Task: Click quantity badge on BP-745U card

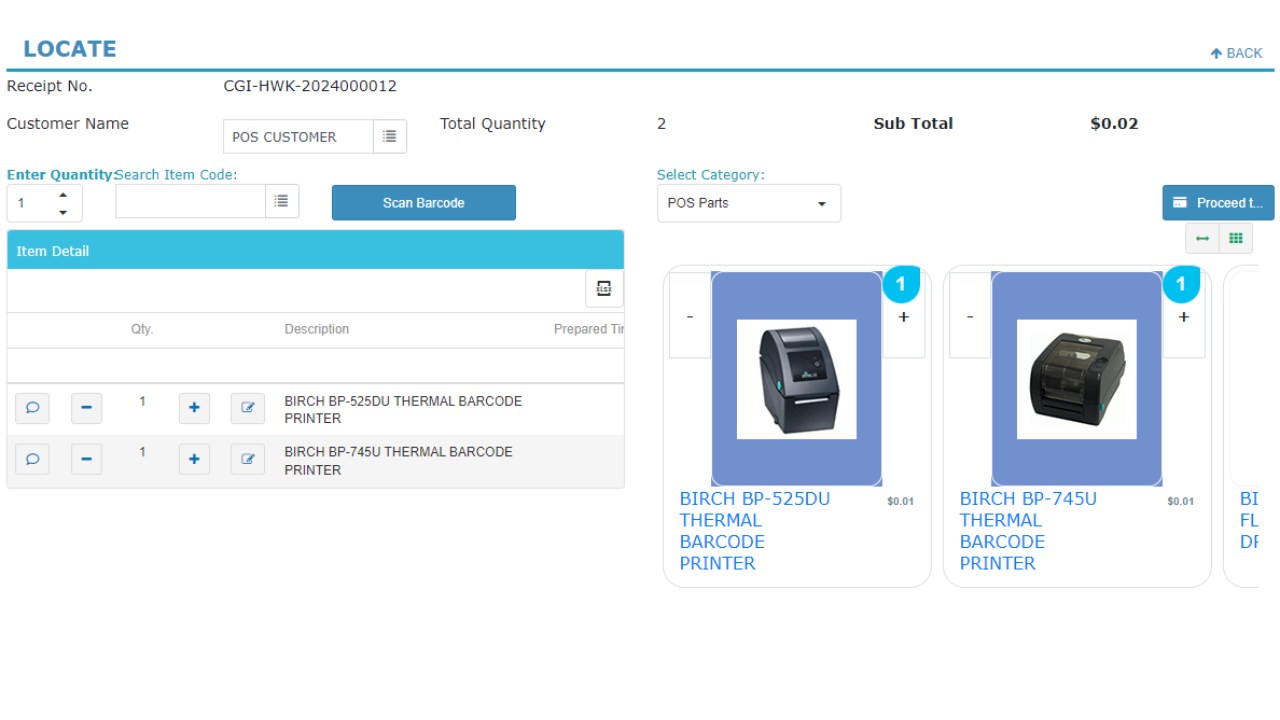Action: pyautogui.click(x=1181, y=284)
